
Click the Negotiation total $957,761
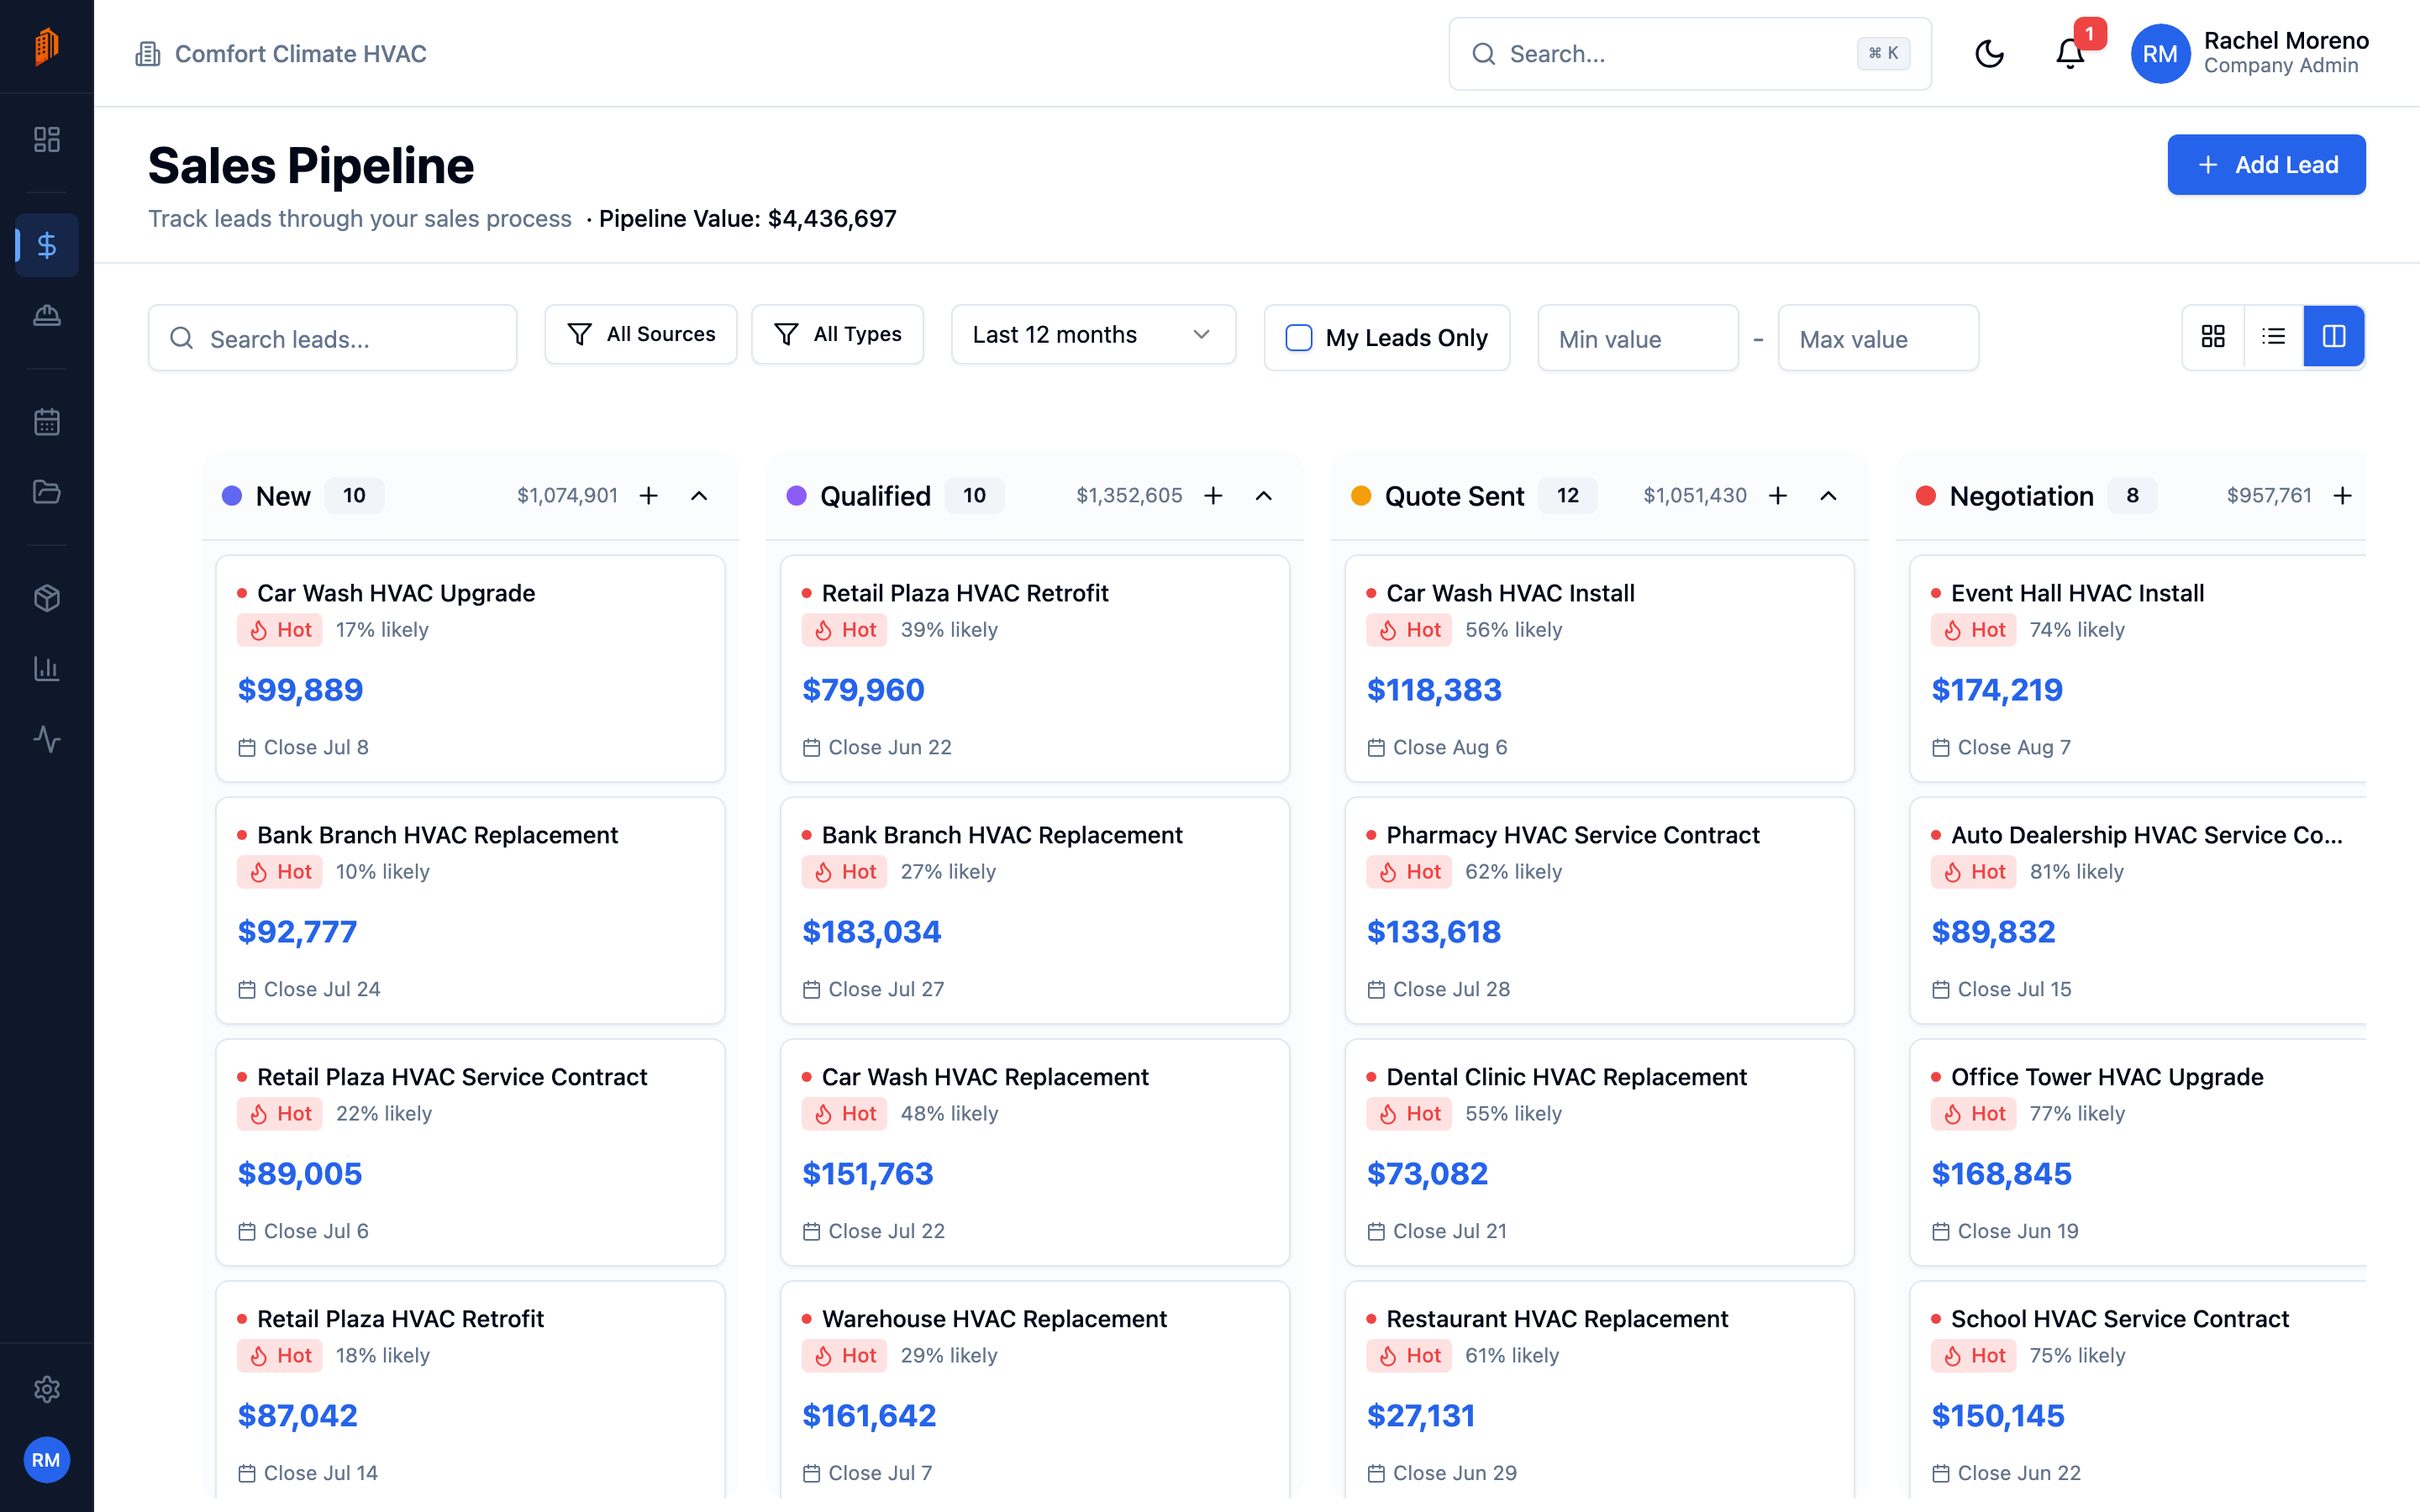2269,496
